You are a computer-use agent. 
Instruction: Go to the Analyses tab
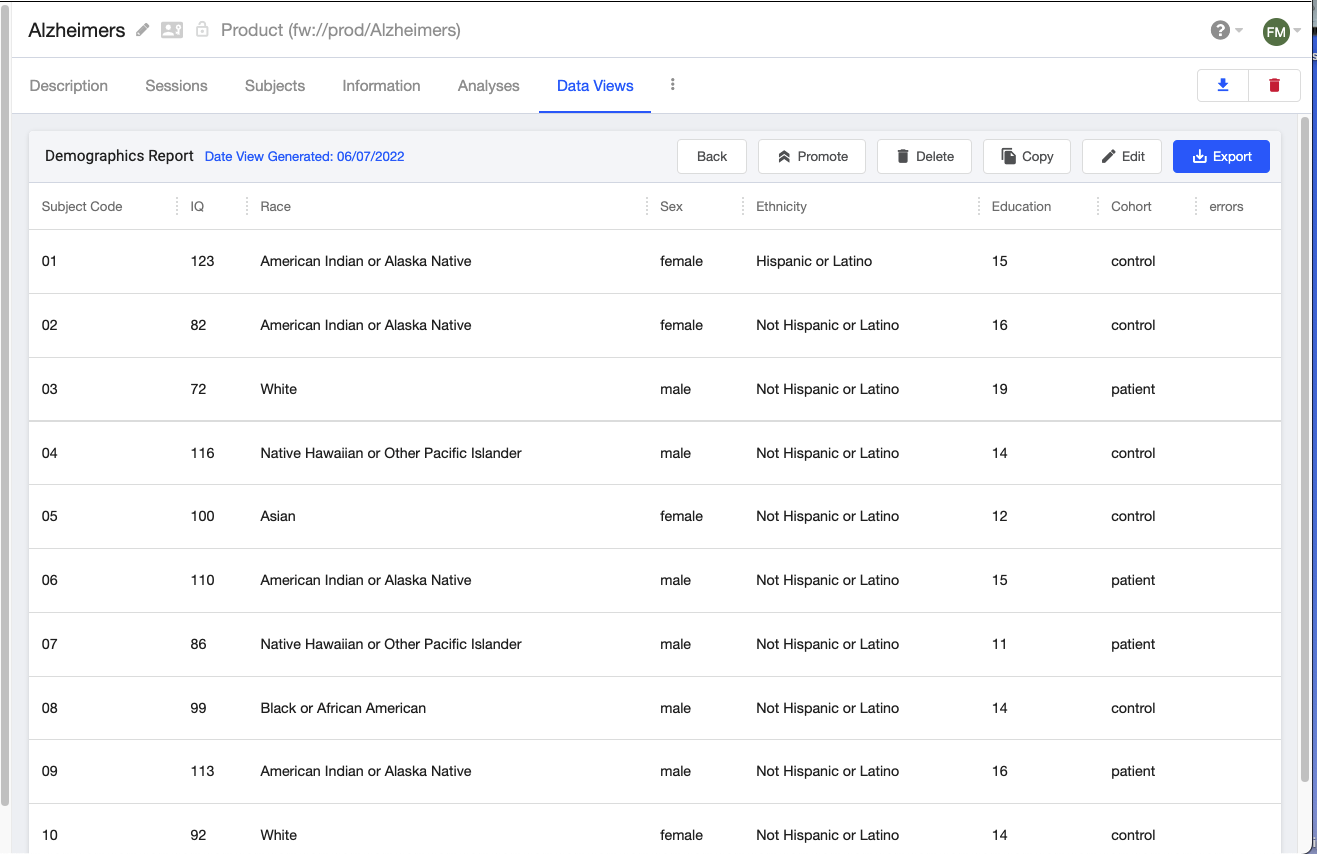pos(488,86)
